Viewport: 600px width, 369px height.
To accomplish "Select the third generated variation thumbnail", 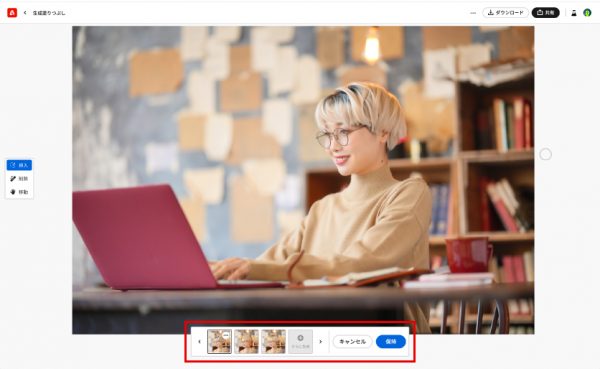I will click(273, 341).
